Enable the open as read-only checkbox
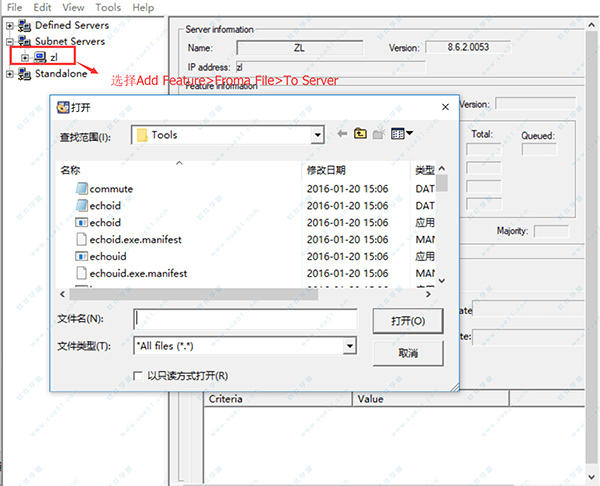This screenshot has height=486, width=600. (x=139, y=376)
